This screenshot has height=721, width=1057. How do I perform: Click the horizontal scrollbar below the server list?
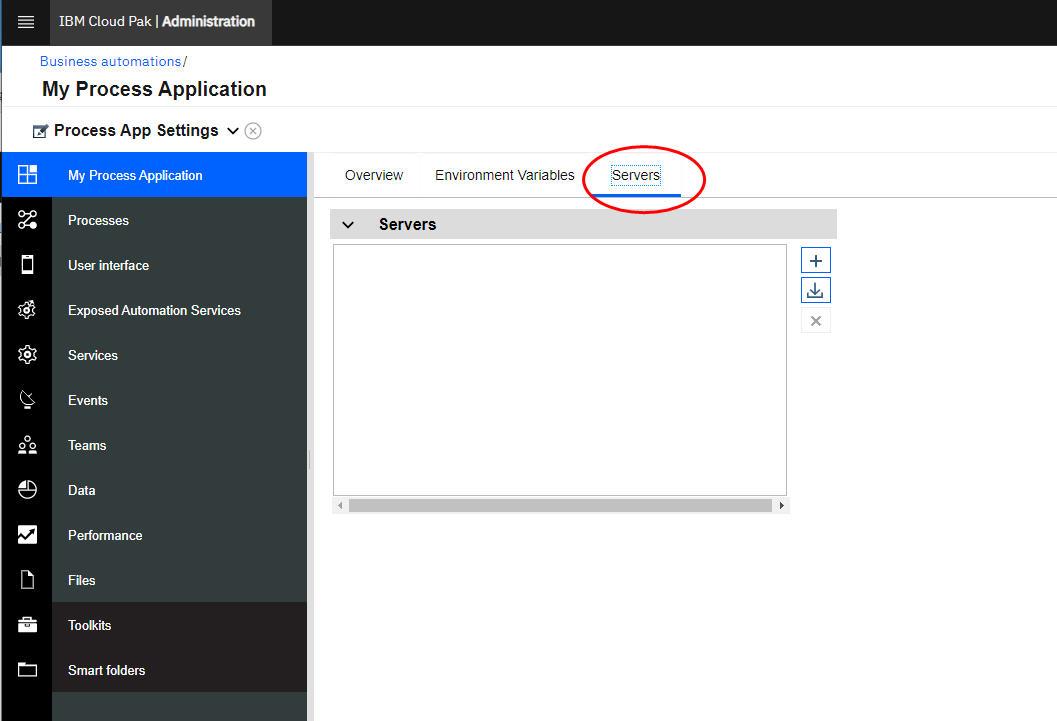[x=561, y=506]
